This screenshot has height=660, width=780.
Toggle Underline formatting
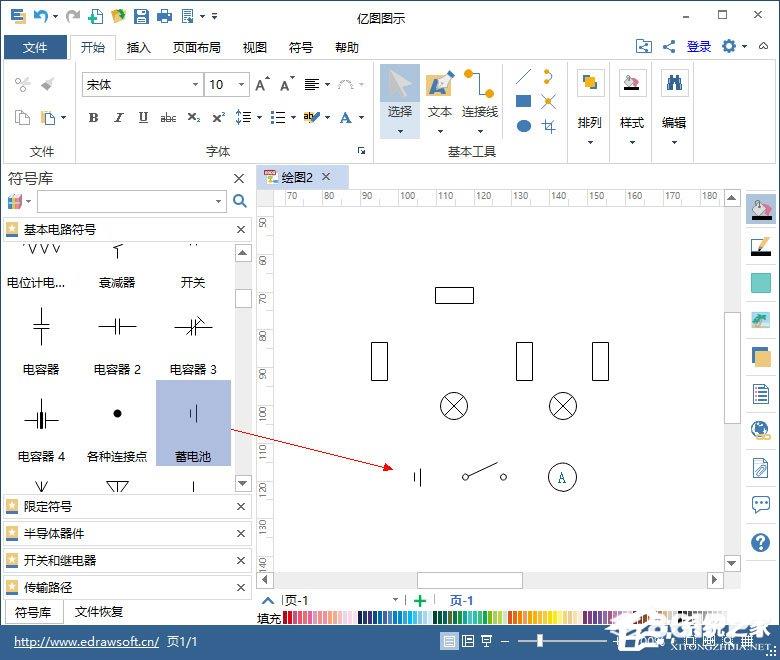coord(143,118)
